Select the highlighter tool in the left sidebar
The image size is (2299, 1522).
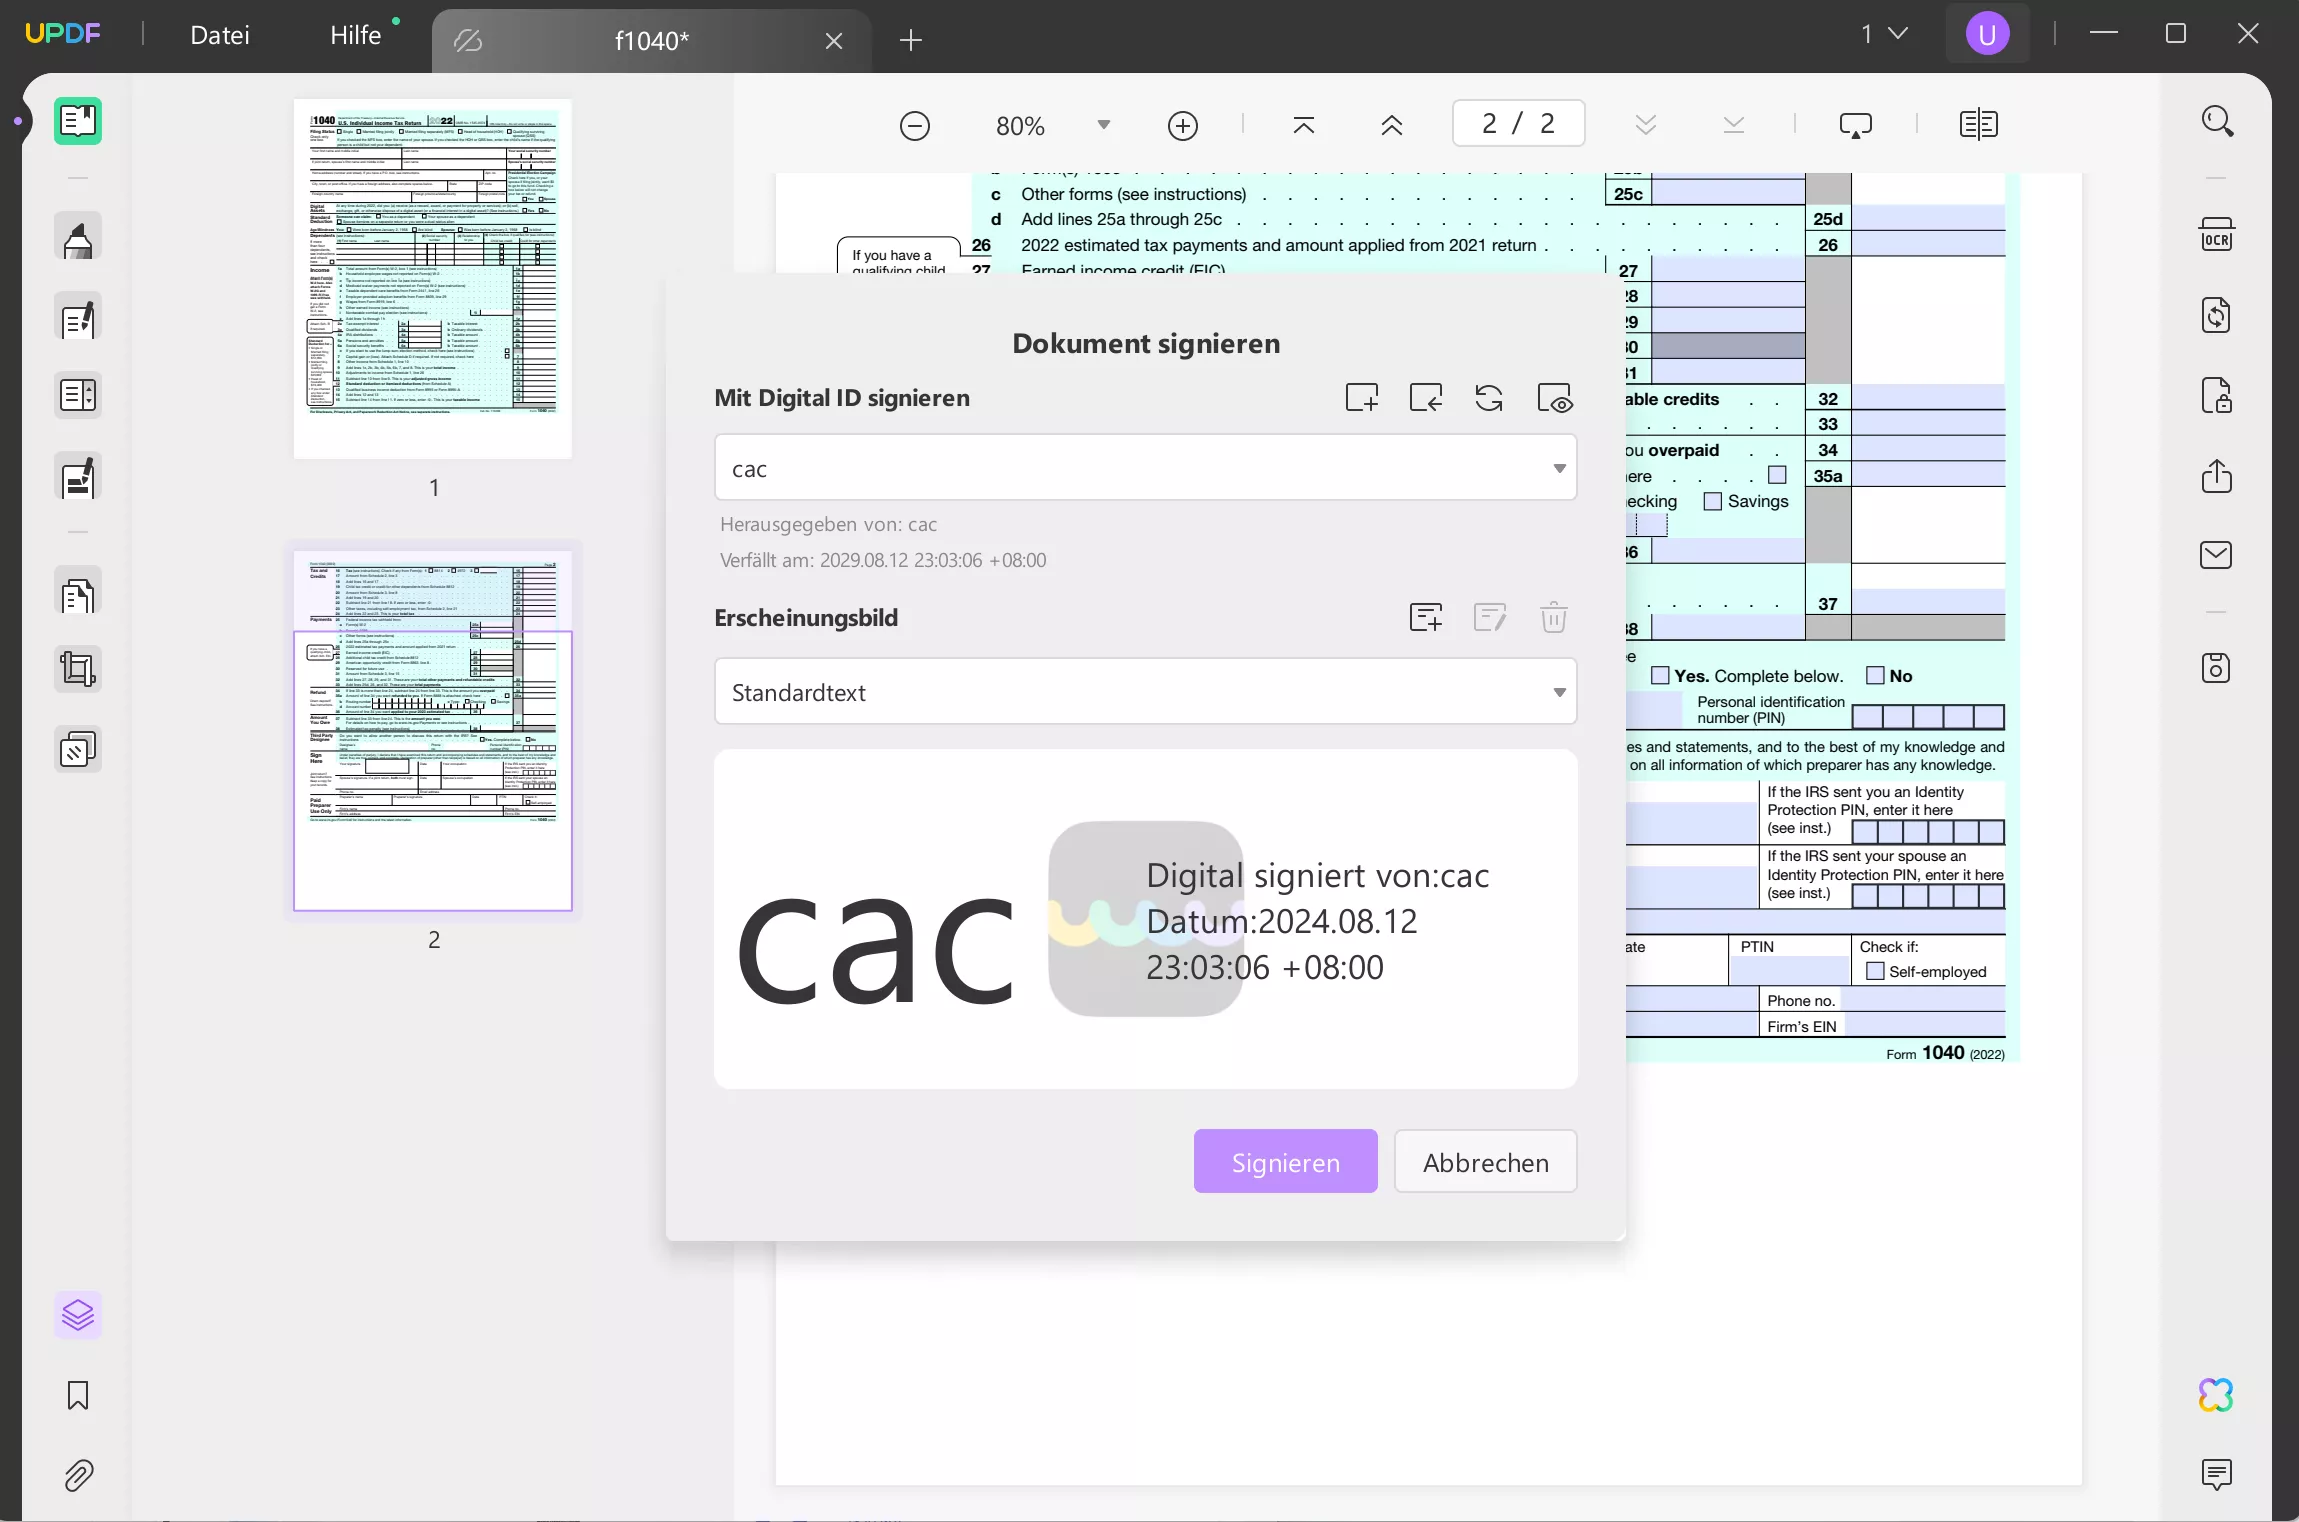click(x=77, y=236)
